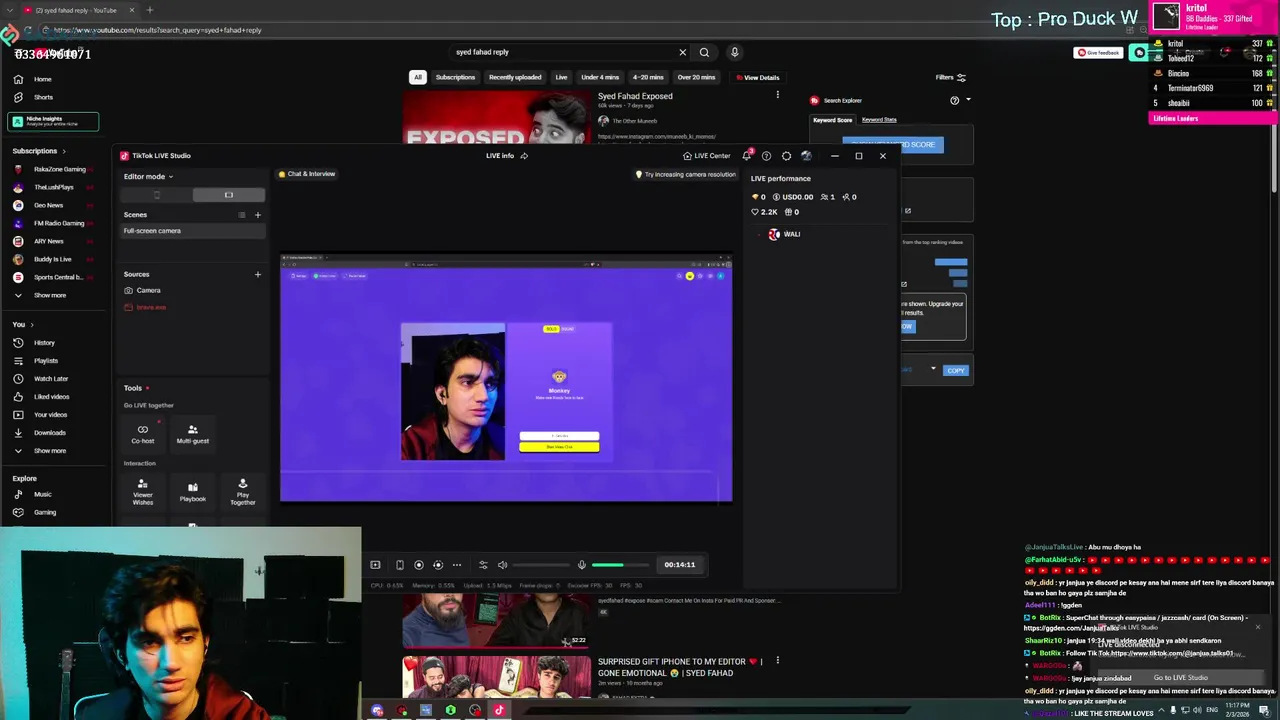1280x720 pixels.
Task: Add a new source with plus icon
Action: 257,274
